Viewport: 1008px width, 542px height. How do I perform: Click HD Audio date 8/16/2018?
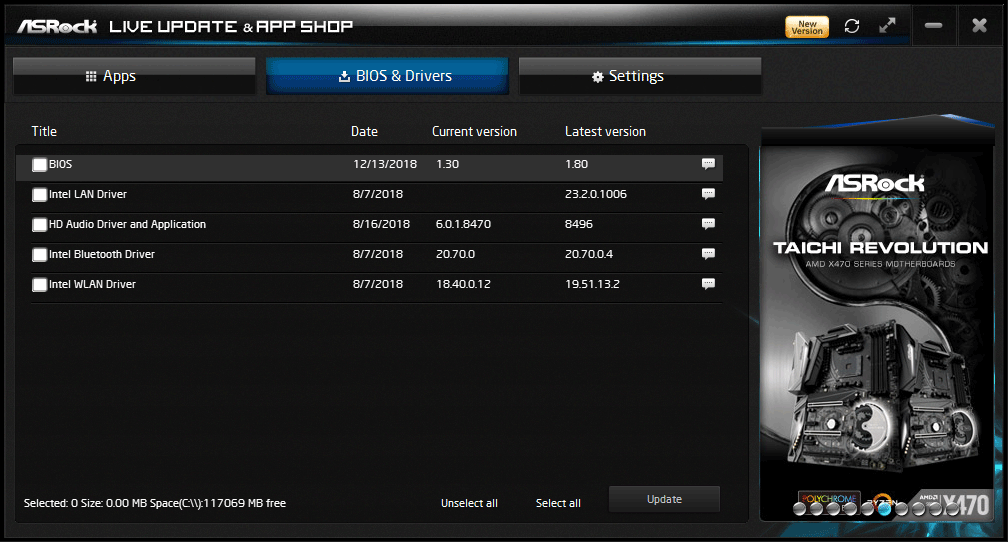coord(381,224)
